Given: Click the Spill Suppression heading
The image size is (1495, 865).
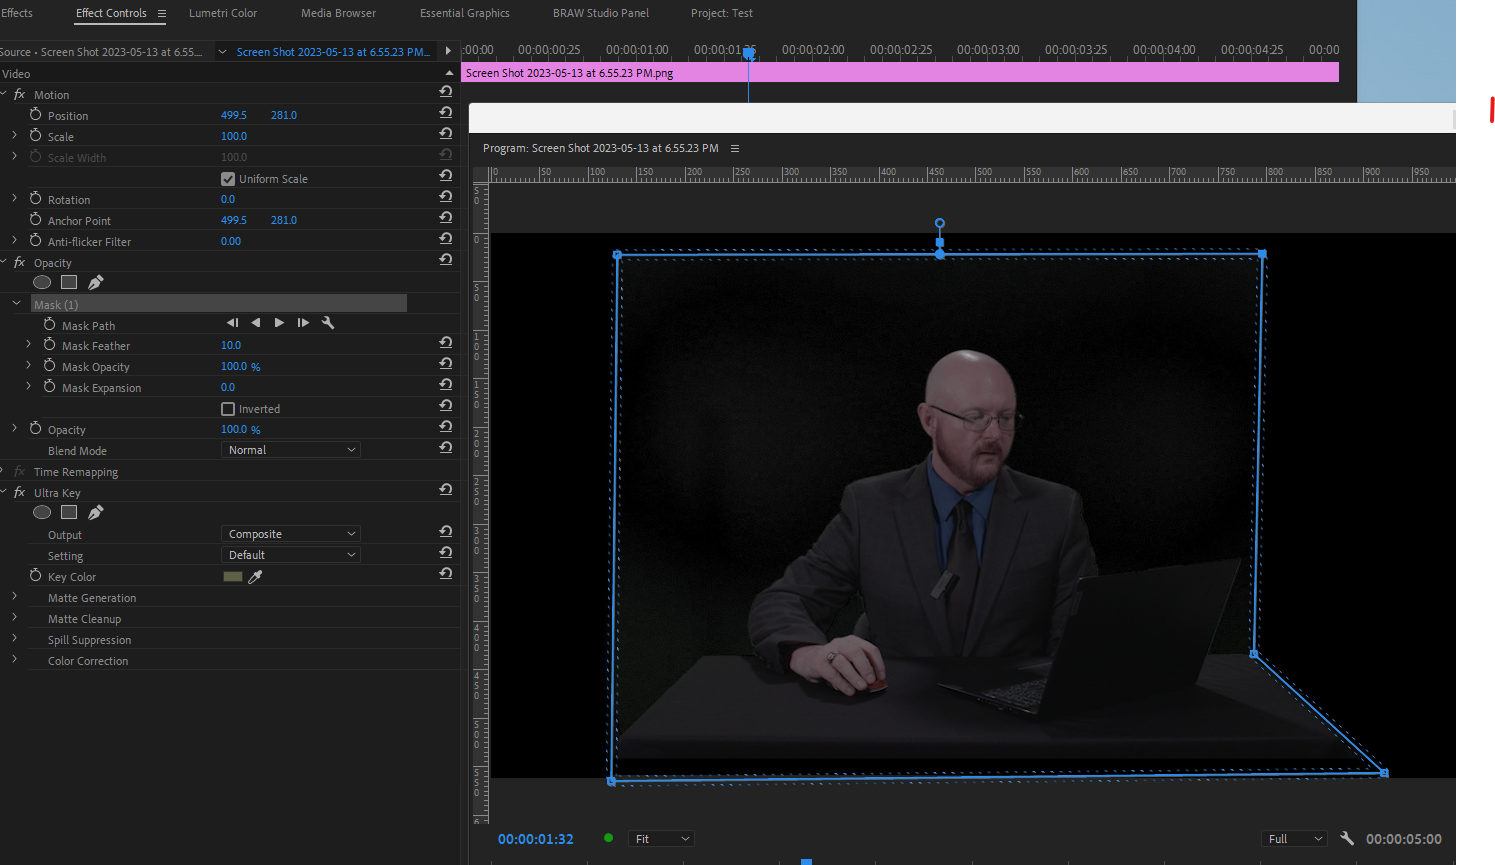Looking at the screenshot, I should 88,639.
